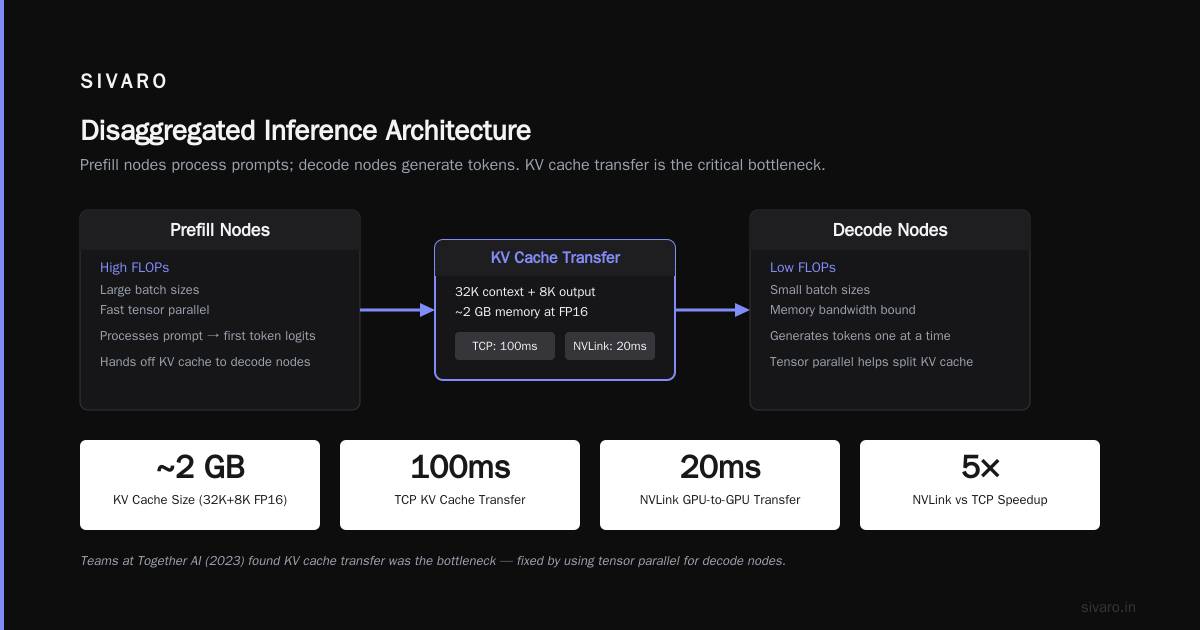Click the SIVARO logo text
The image size is (1200, 630).
pos(124,82)
